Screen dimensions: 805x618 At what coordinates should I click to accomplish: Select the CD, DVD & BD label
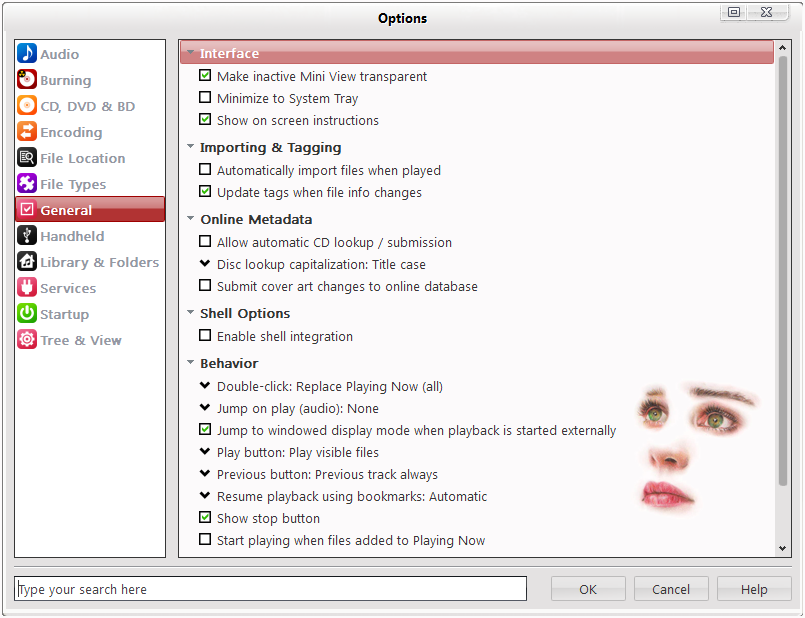88,106
